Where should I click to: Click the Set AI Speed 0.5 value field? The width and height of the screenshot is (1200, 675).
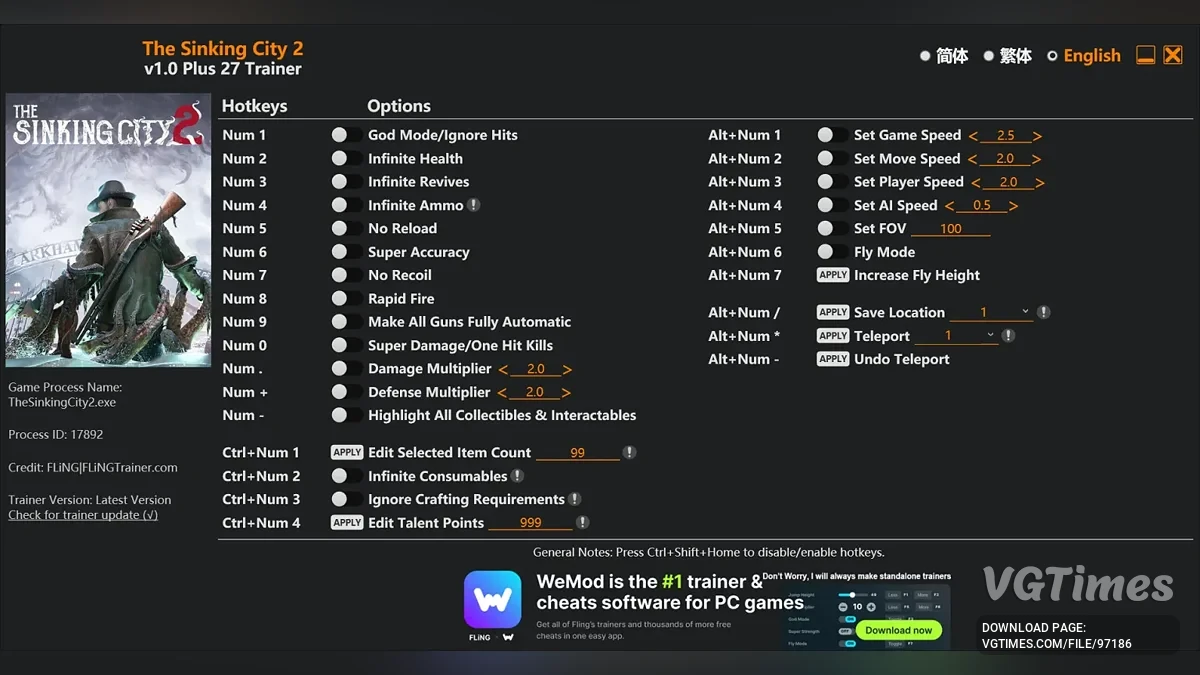[982, 205]
